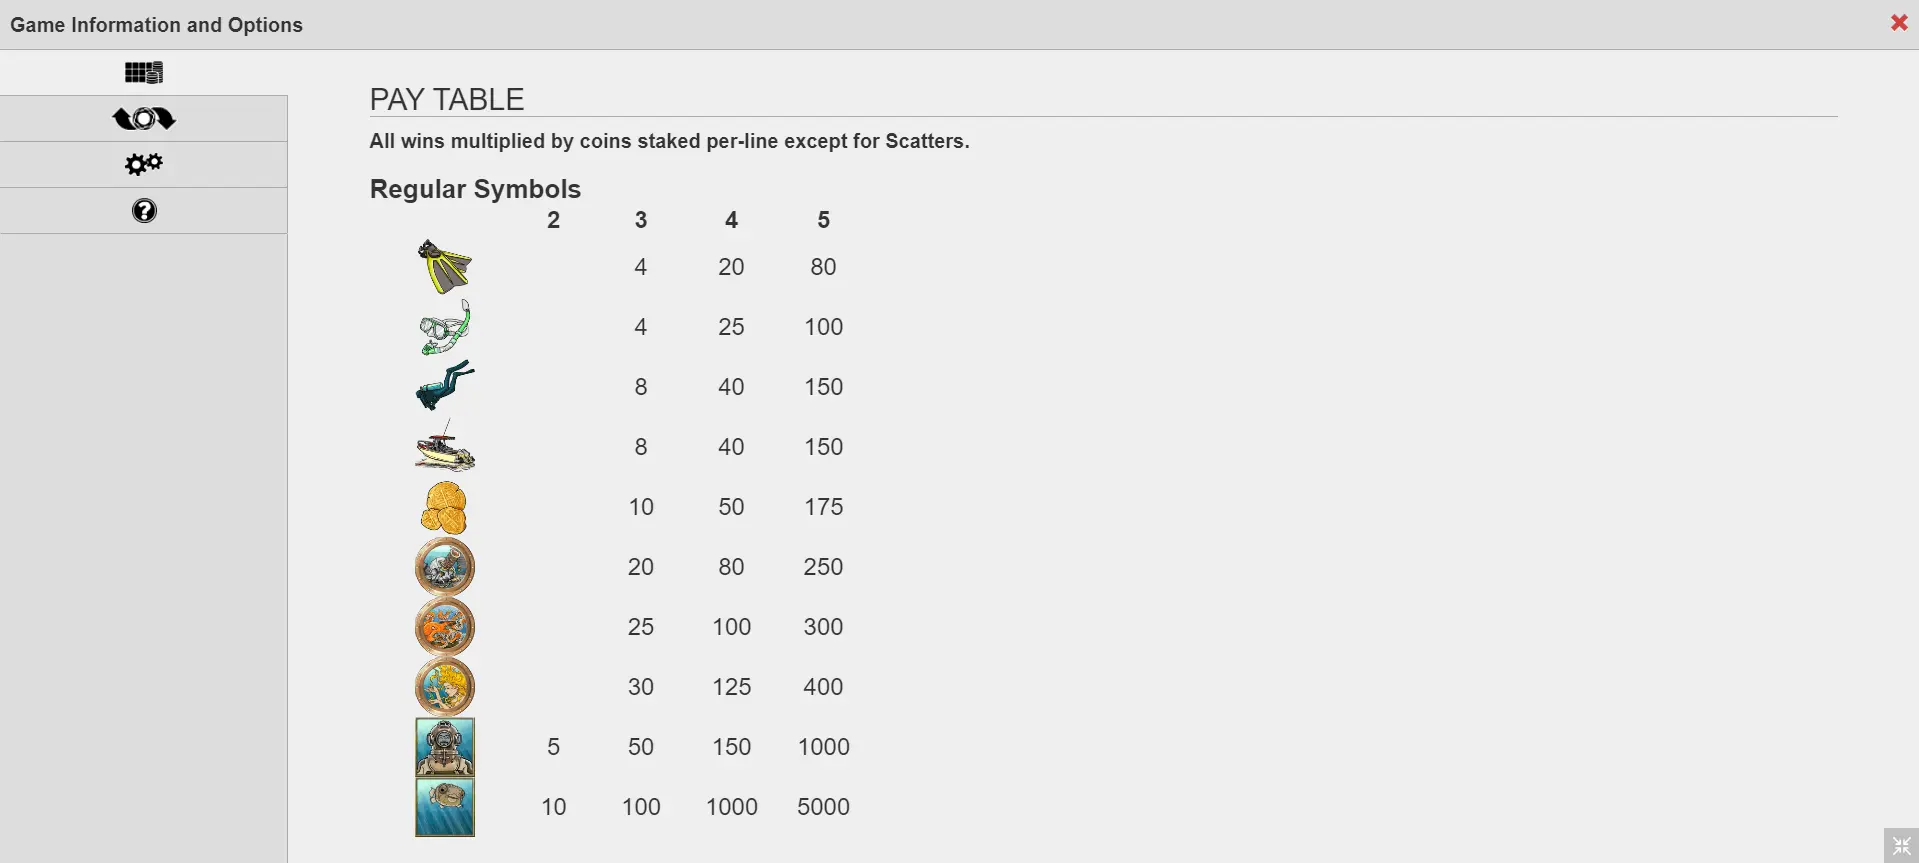Screen dimensions: 1919x863
Task: Click the collapse arrows icon at bottom right
Action: coord(1901,845)
